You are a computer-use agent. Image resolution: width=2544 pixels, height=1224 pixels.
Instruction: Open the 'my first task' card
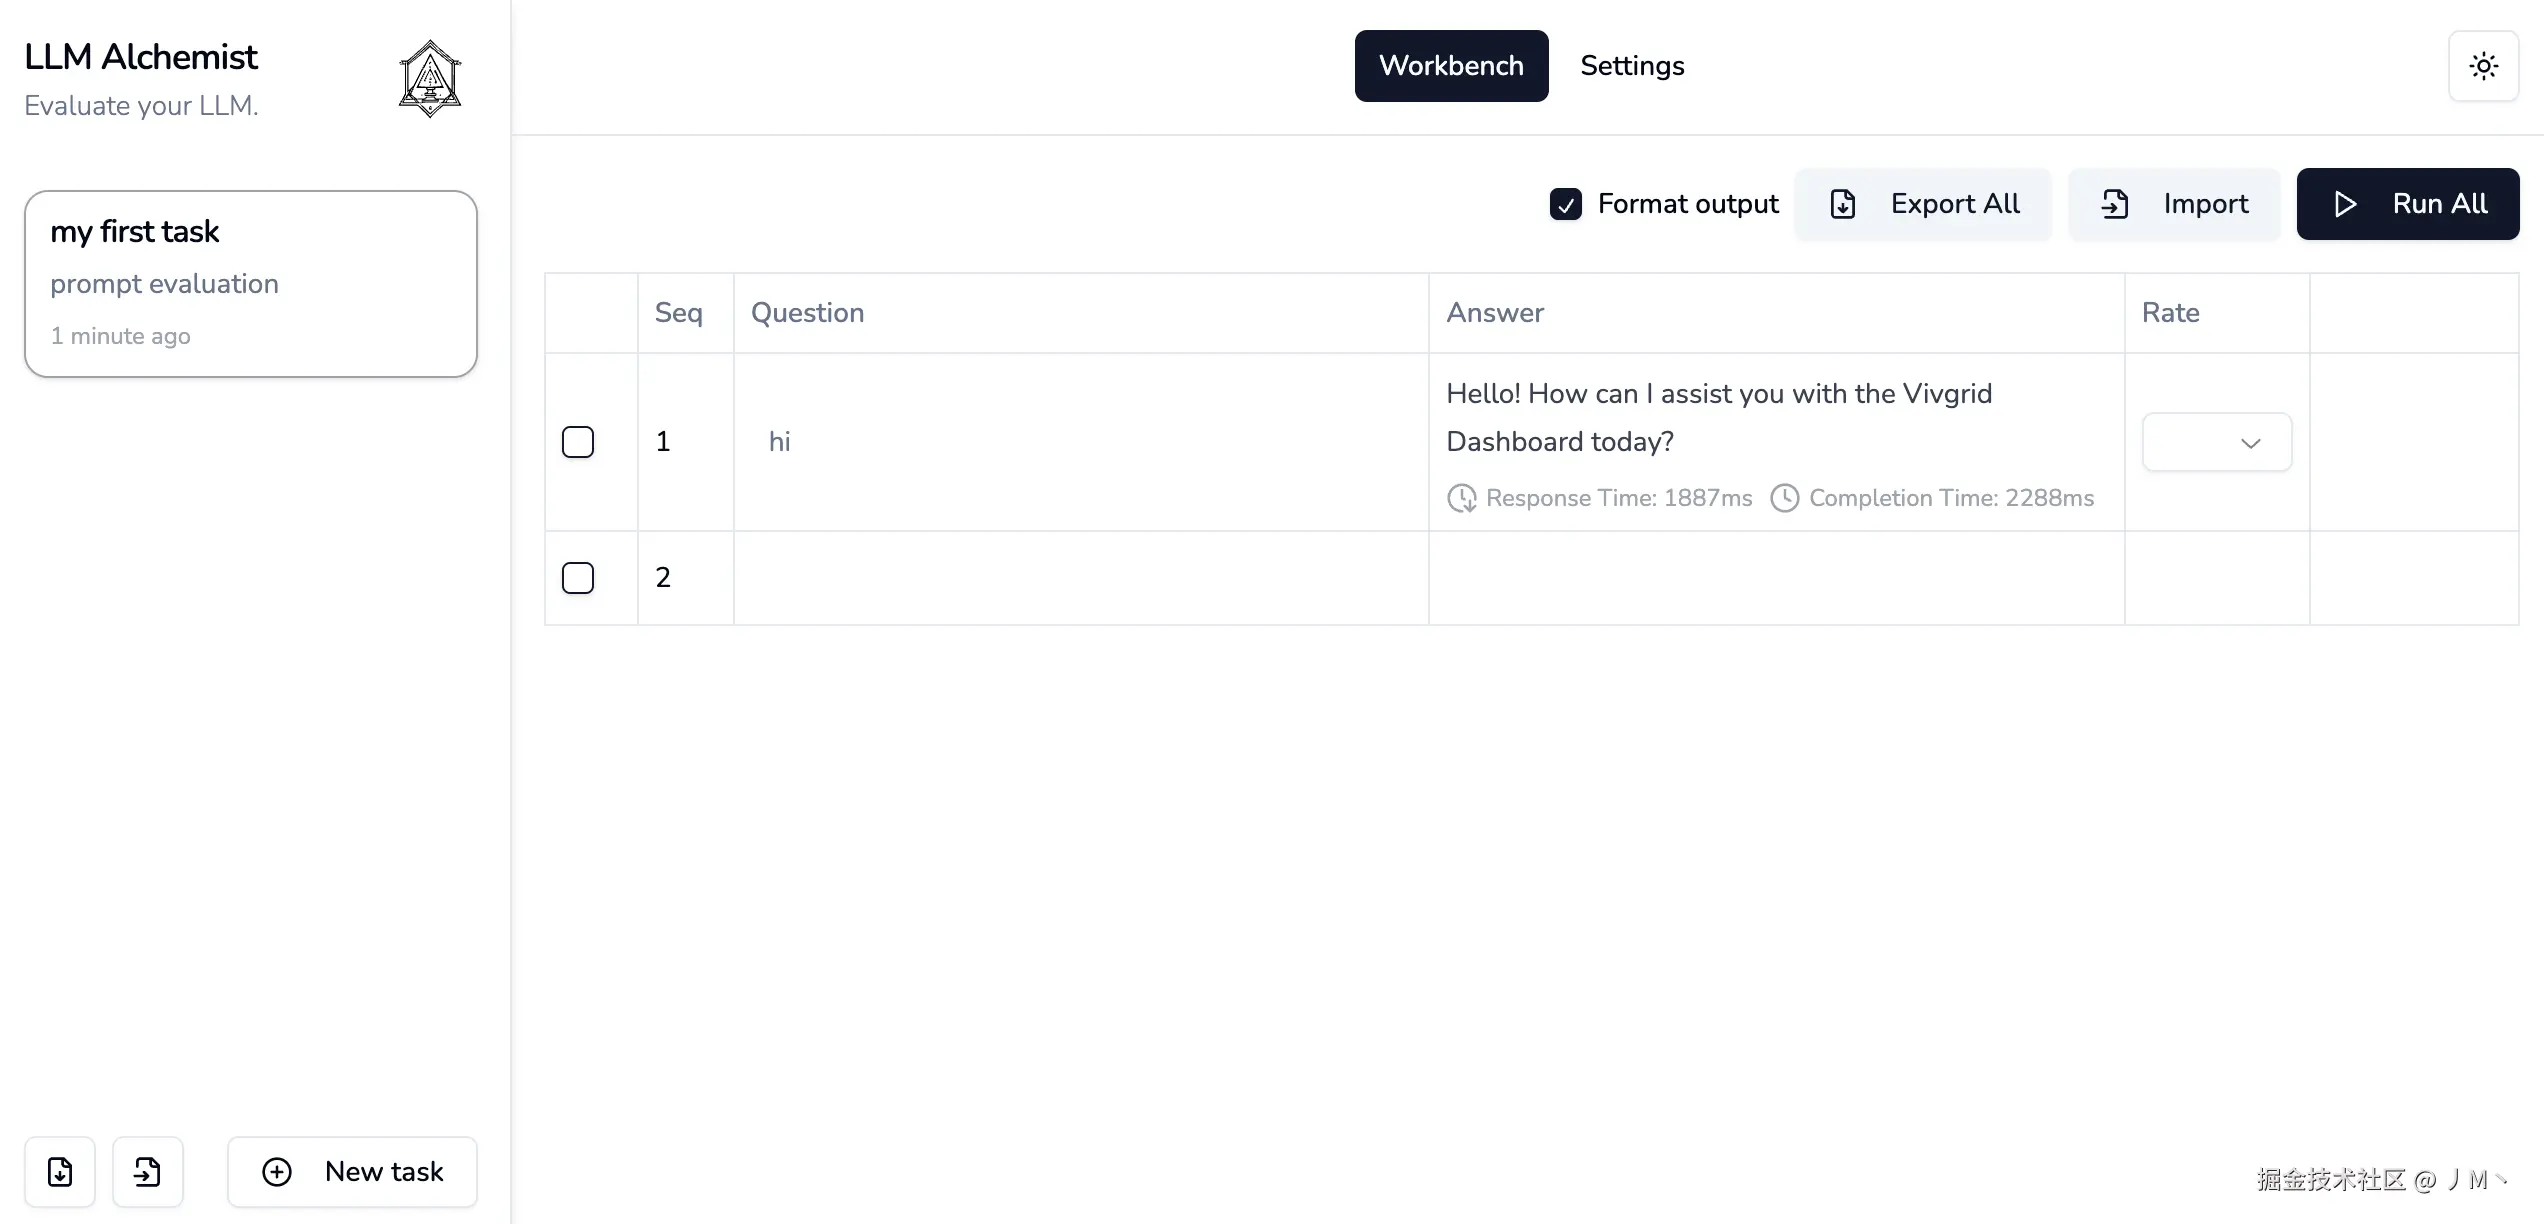coord(250,284)
